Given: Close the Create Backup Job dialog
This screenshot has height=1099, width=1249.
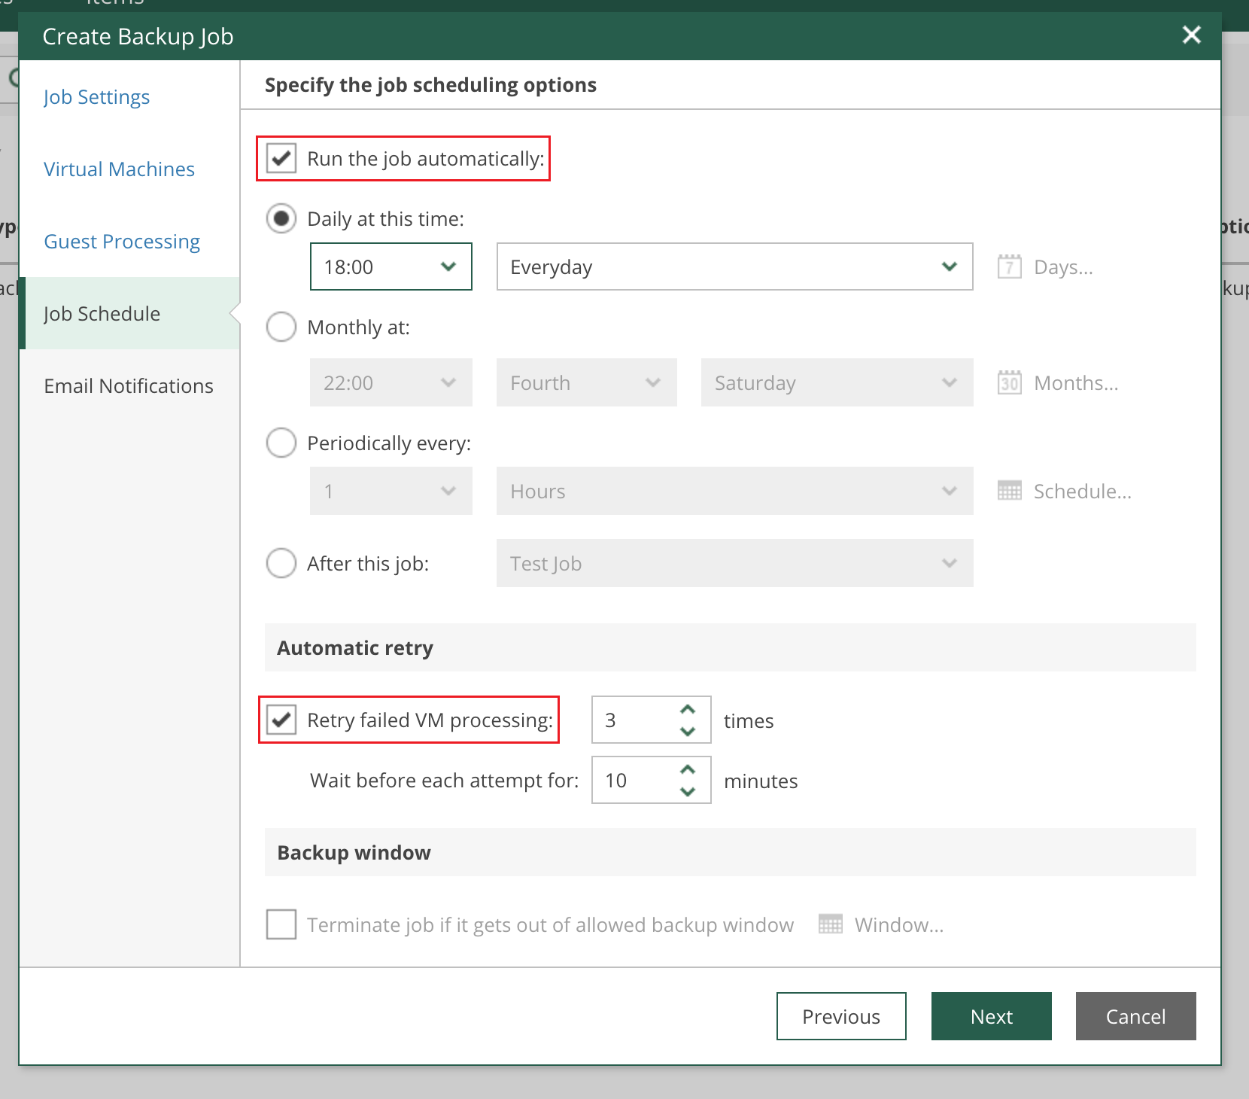Looking at the screenshot, I should 1191,35.
